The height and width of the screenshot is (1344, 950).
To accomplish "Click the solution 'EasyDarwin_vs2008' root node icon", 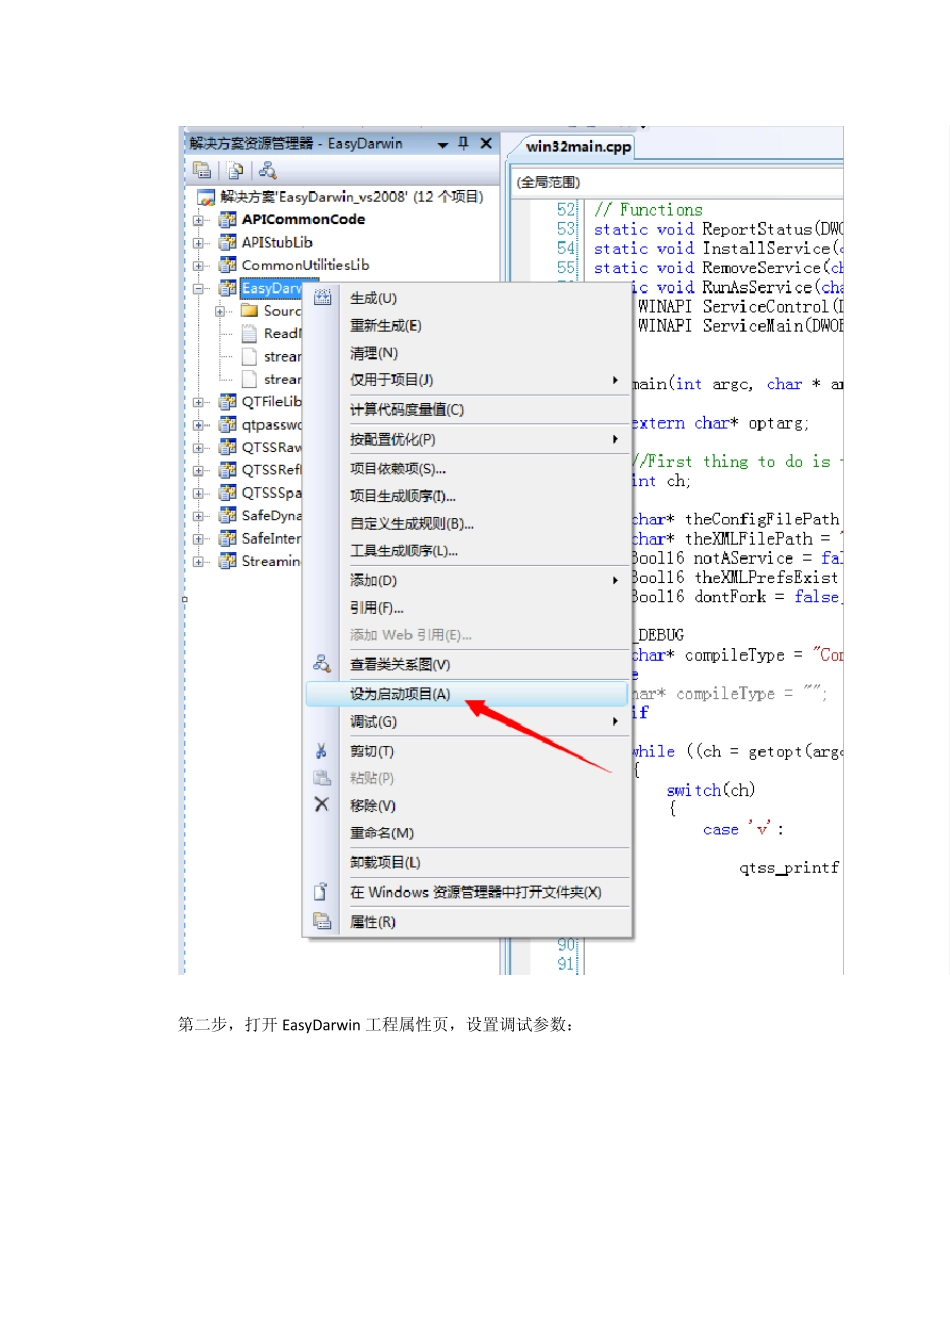I will [x=206, y=197].
